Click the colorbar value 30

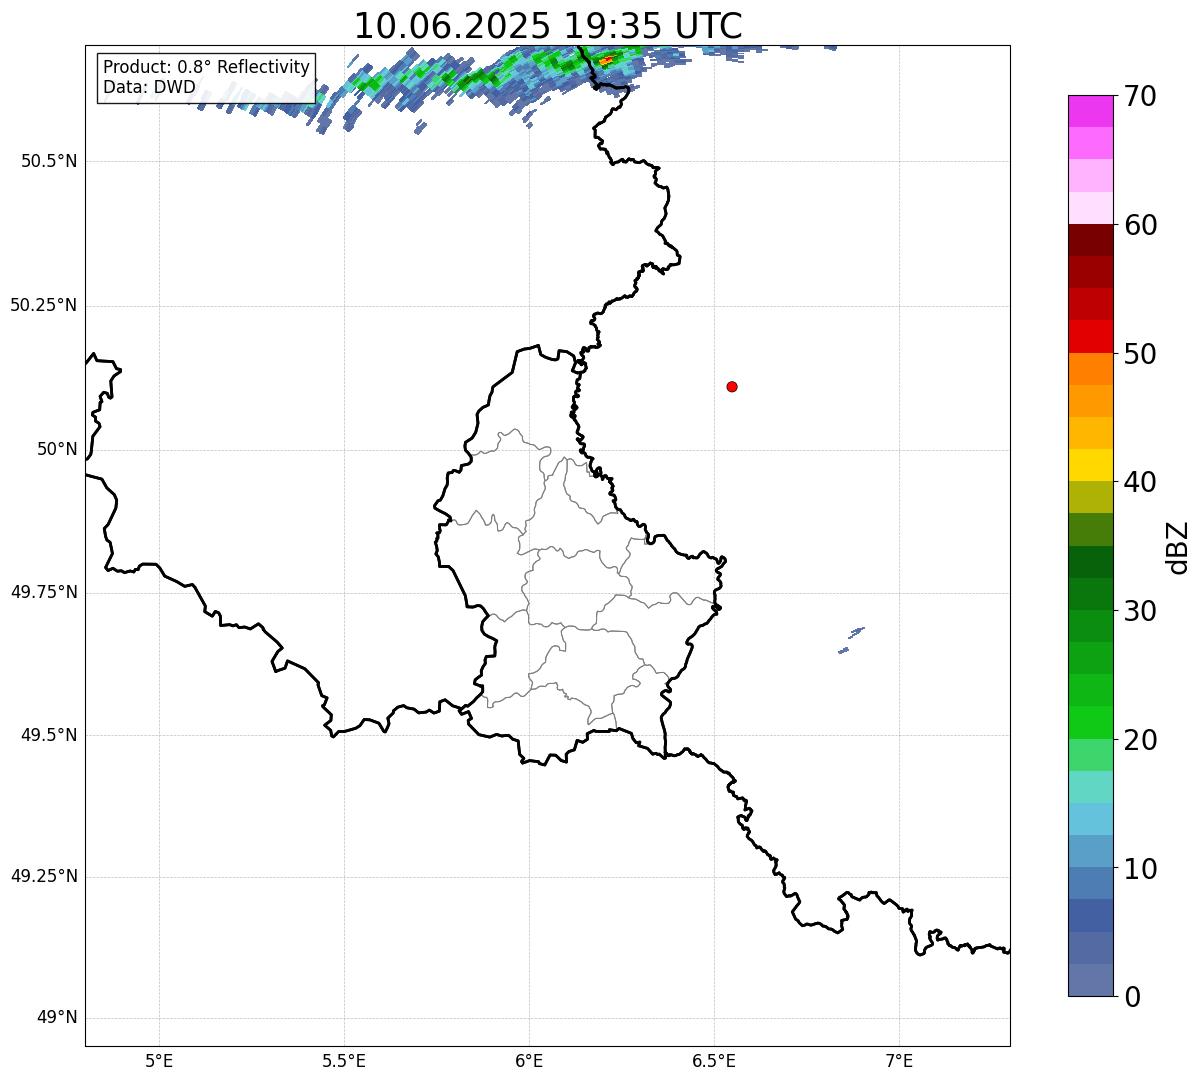[1140, 611]
